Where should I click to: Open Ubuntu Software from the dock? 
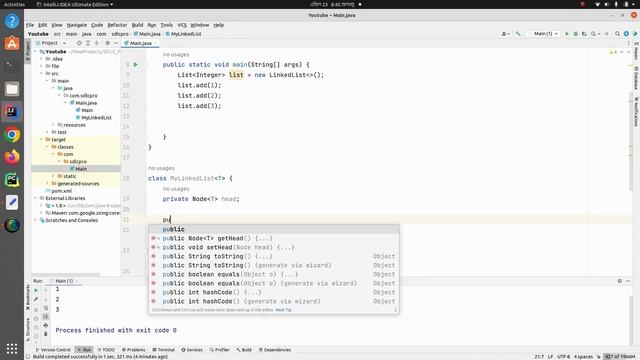coord(12,43)
